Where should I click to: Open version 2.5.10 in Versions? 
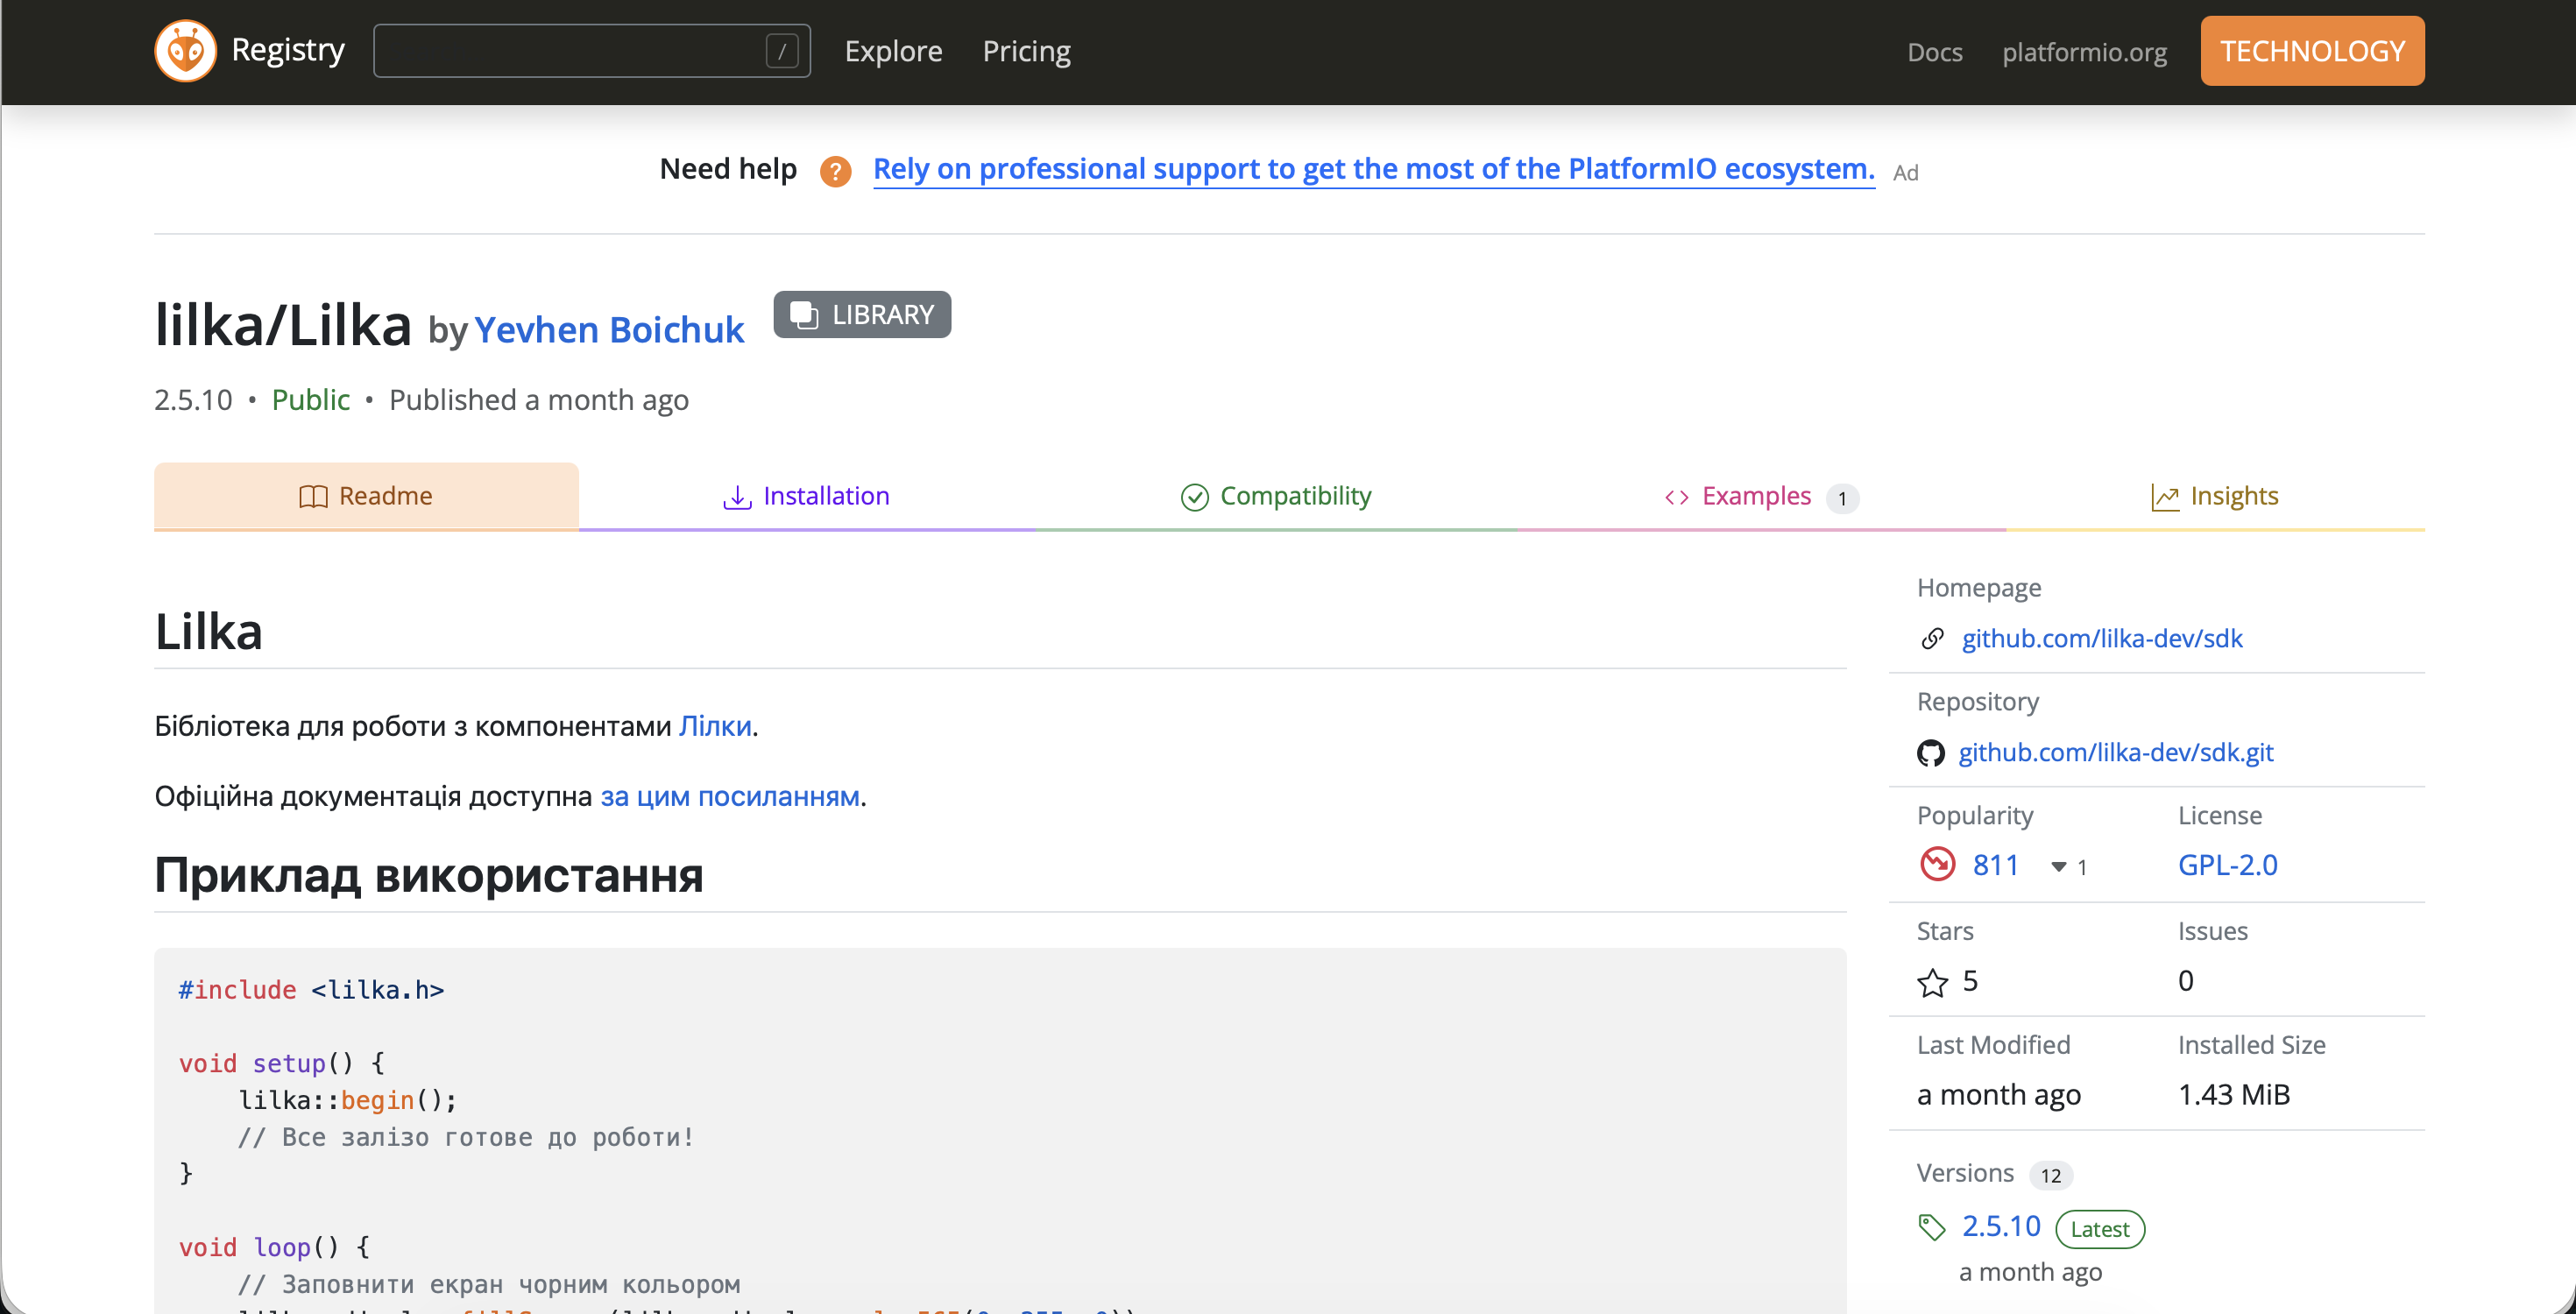coord(2000,1226)
